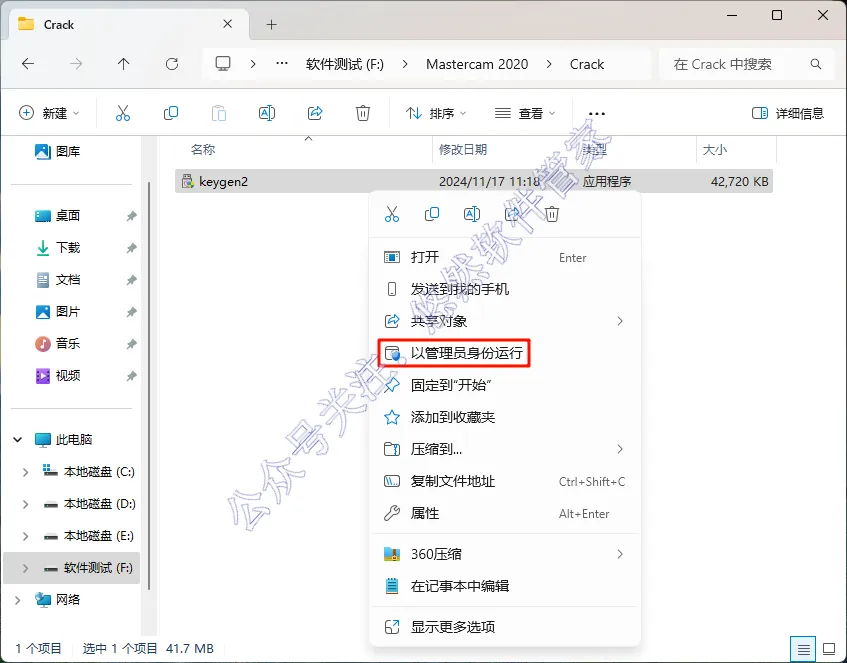Screen dimensions: 847x663
Task: Expand 本地磁盘 (D:) tree node
Action: [25, 504]
